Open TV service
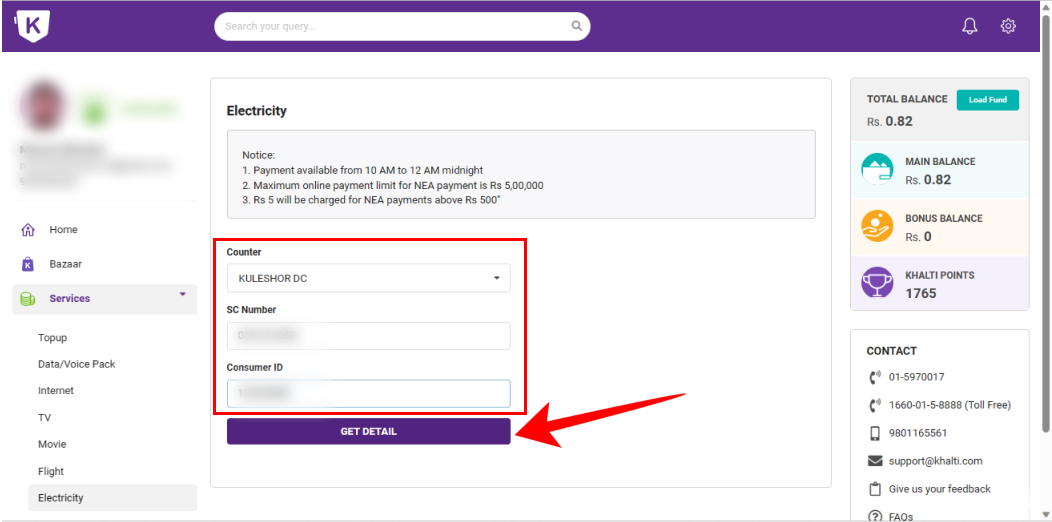This screenshot has width=1052, height=522. click(44, 417)
